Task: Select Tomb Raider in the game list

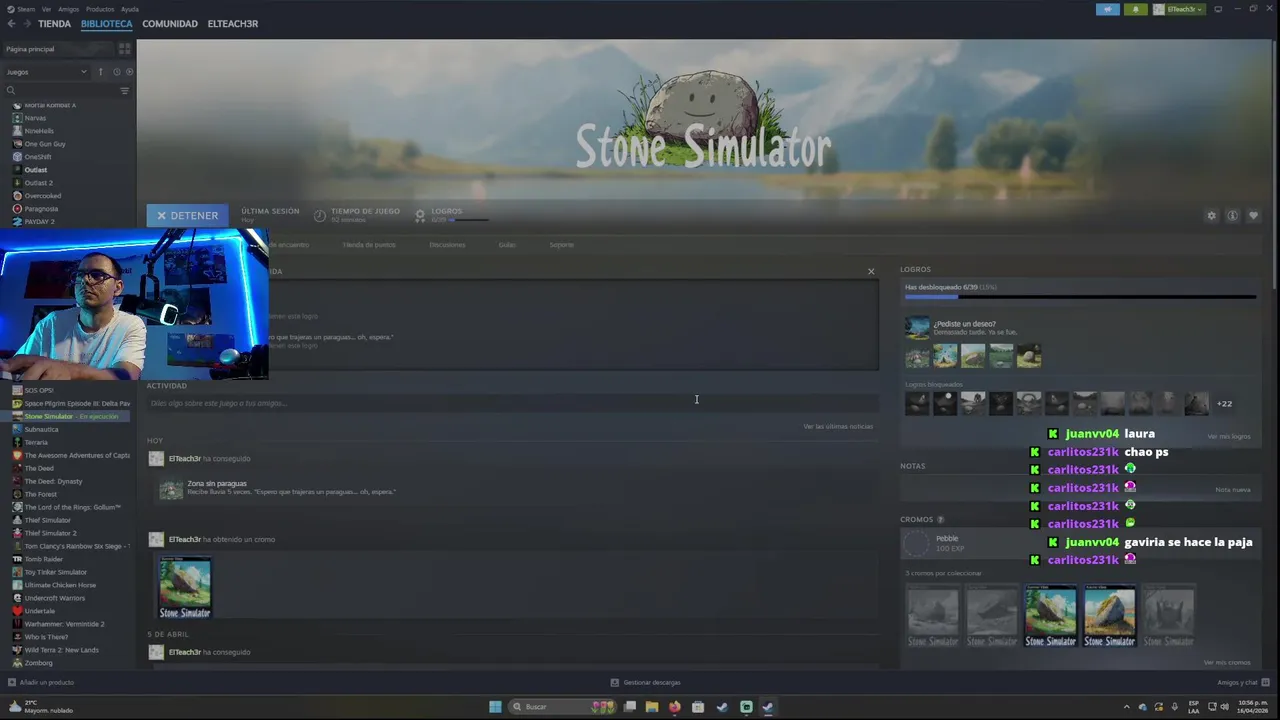Action: pos(43,559)
